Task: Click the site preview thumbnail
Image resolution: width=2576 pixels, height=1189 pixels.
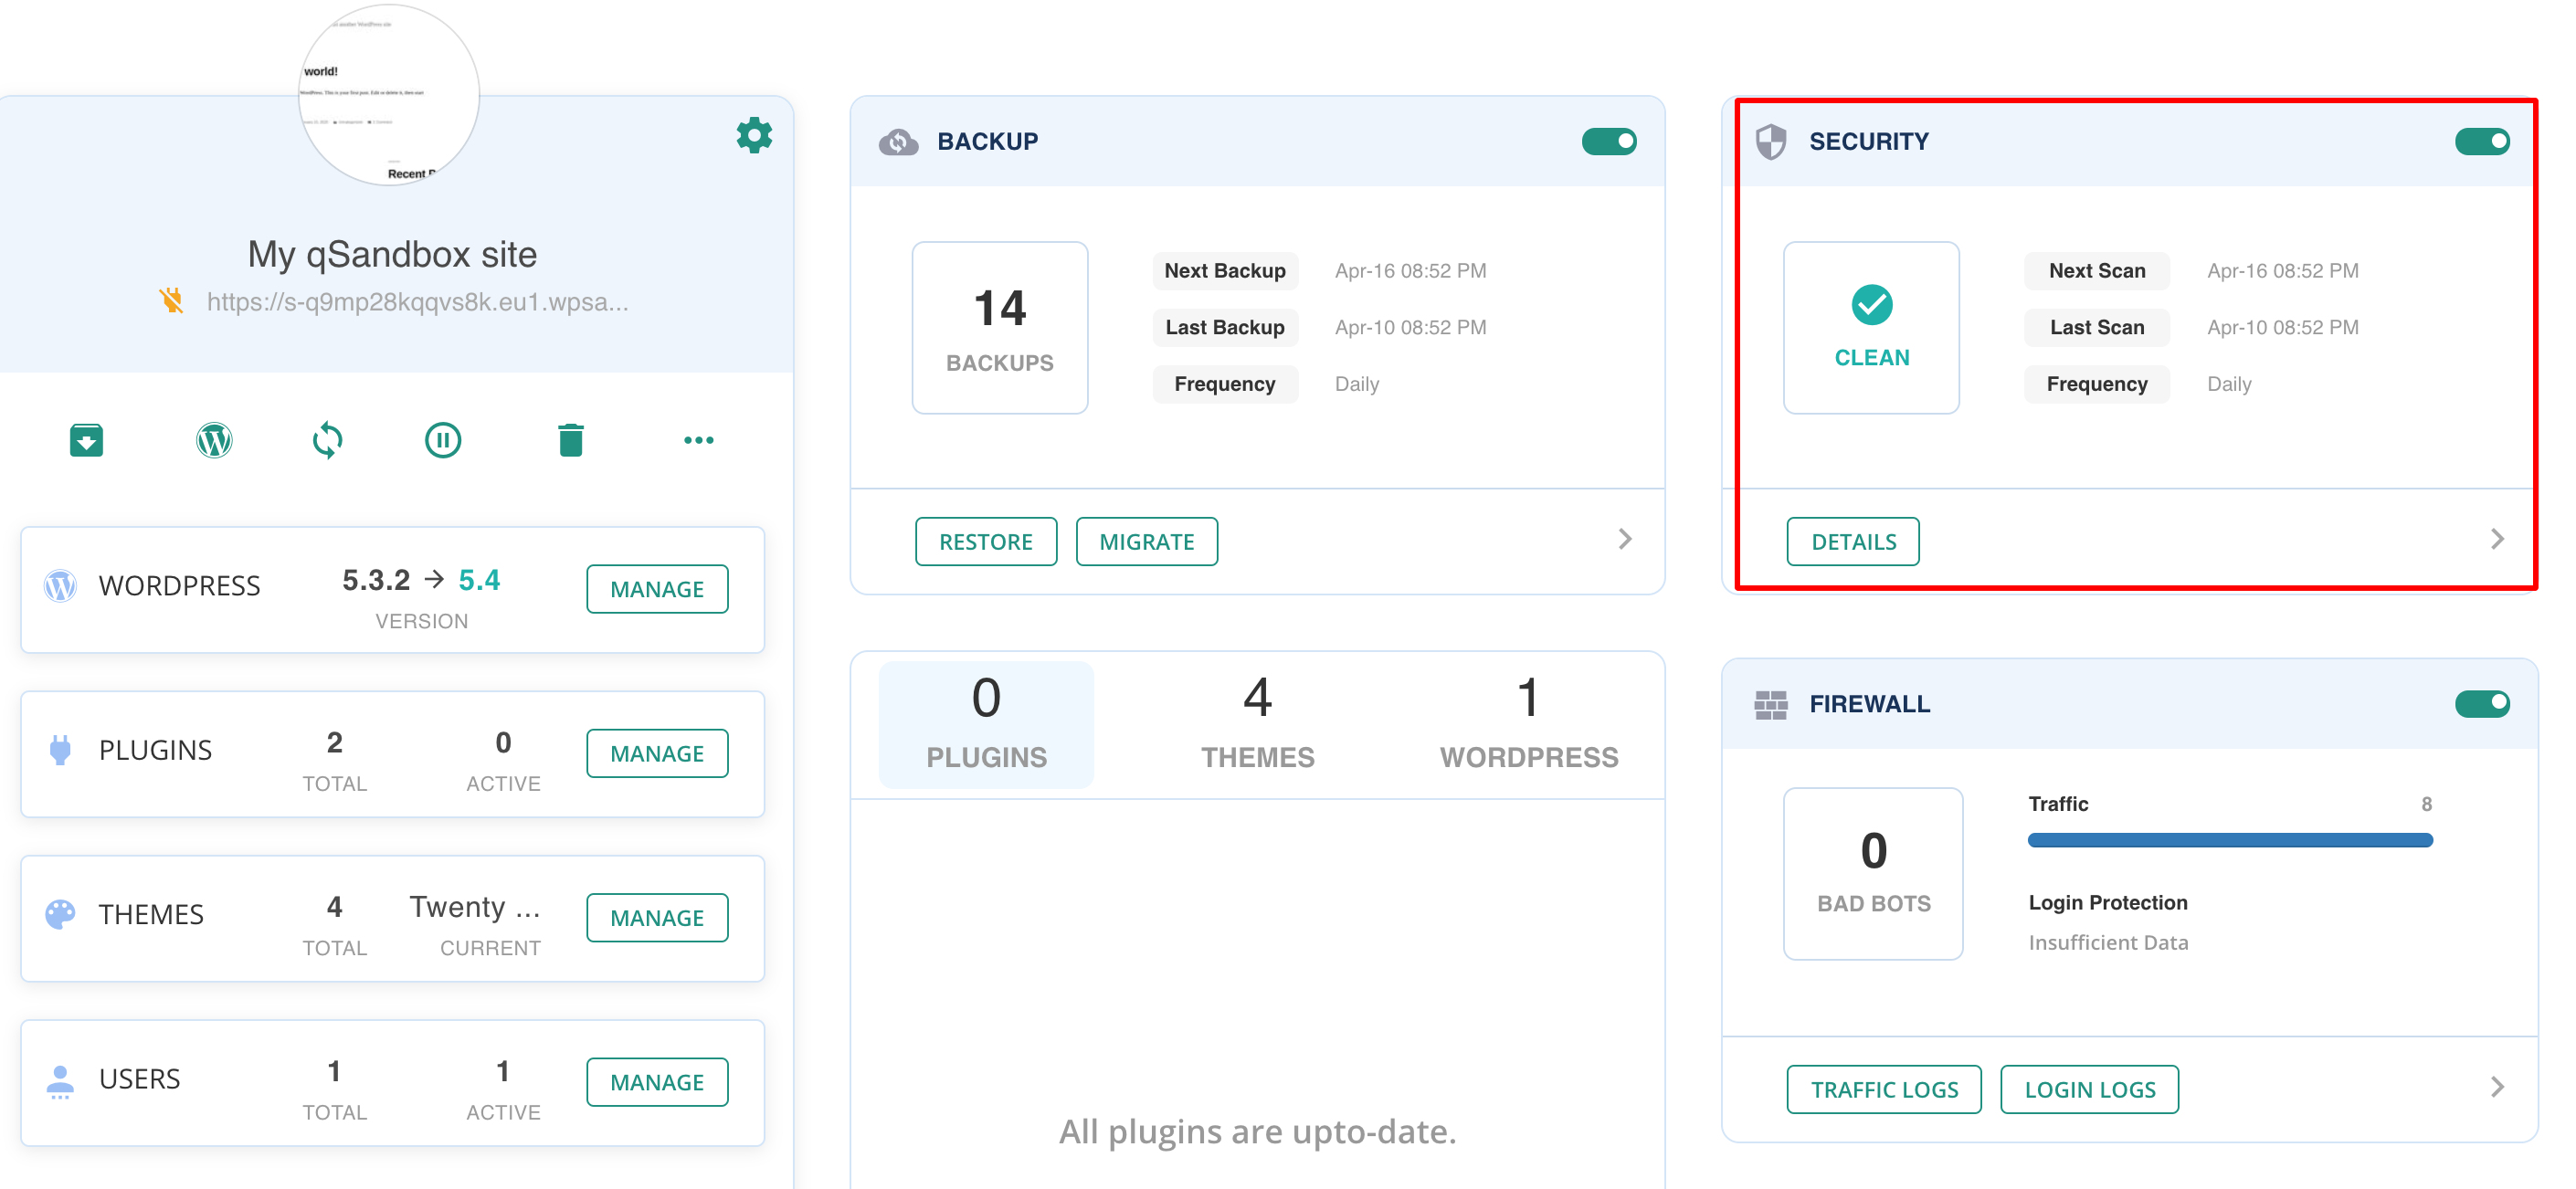Action: (389, 95)
